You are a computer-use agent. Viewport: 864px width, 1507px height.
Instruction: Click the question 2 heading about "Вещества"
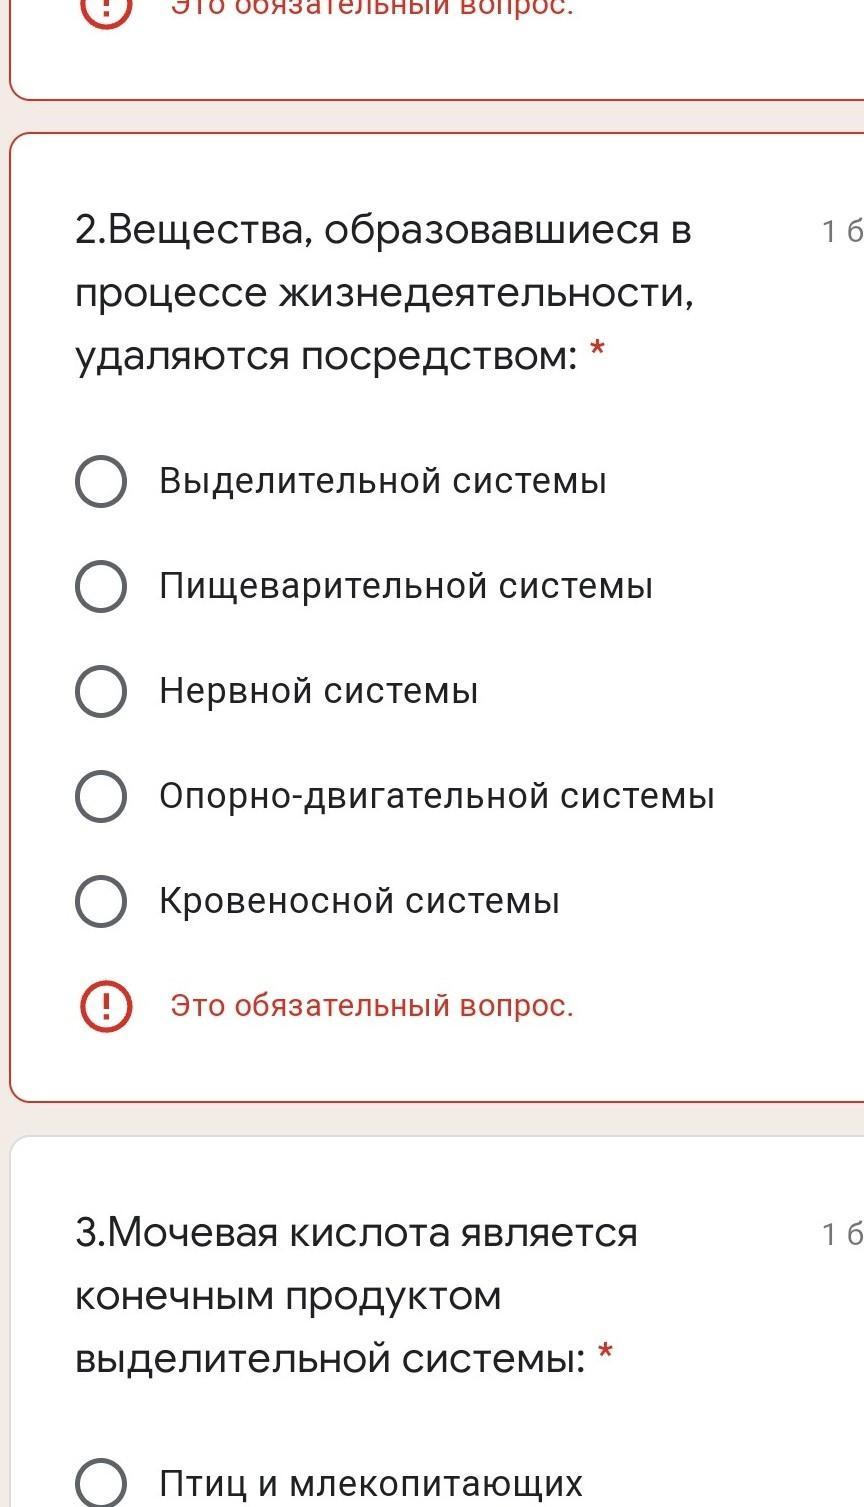pos(384,293)
